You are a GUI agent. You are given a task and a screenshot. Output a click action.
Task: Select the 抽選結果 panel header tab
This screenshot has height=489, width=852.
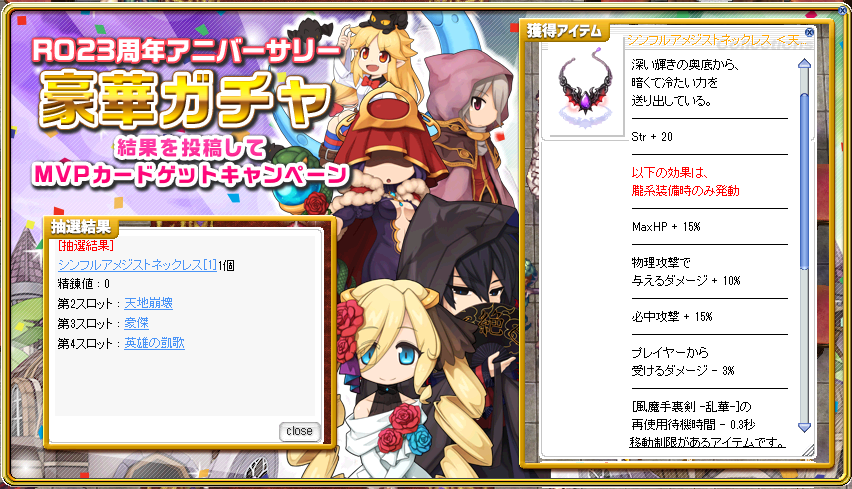tap(81, 226)
